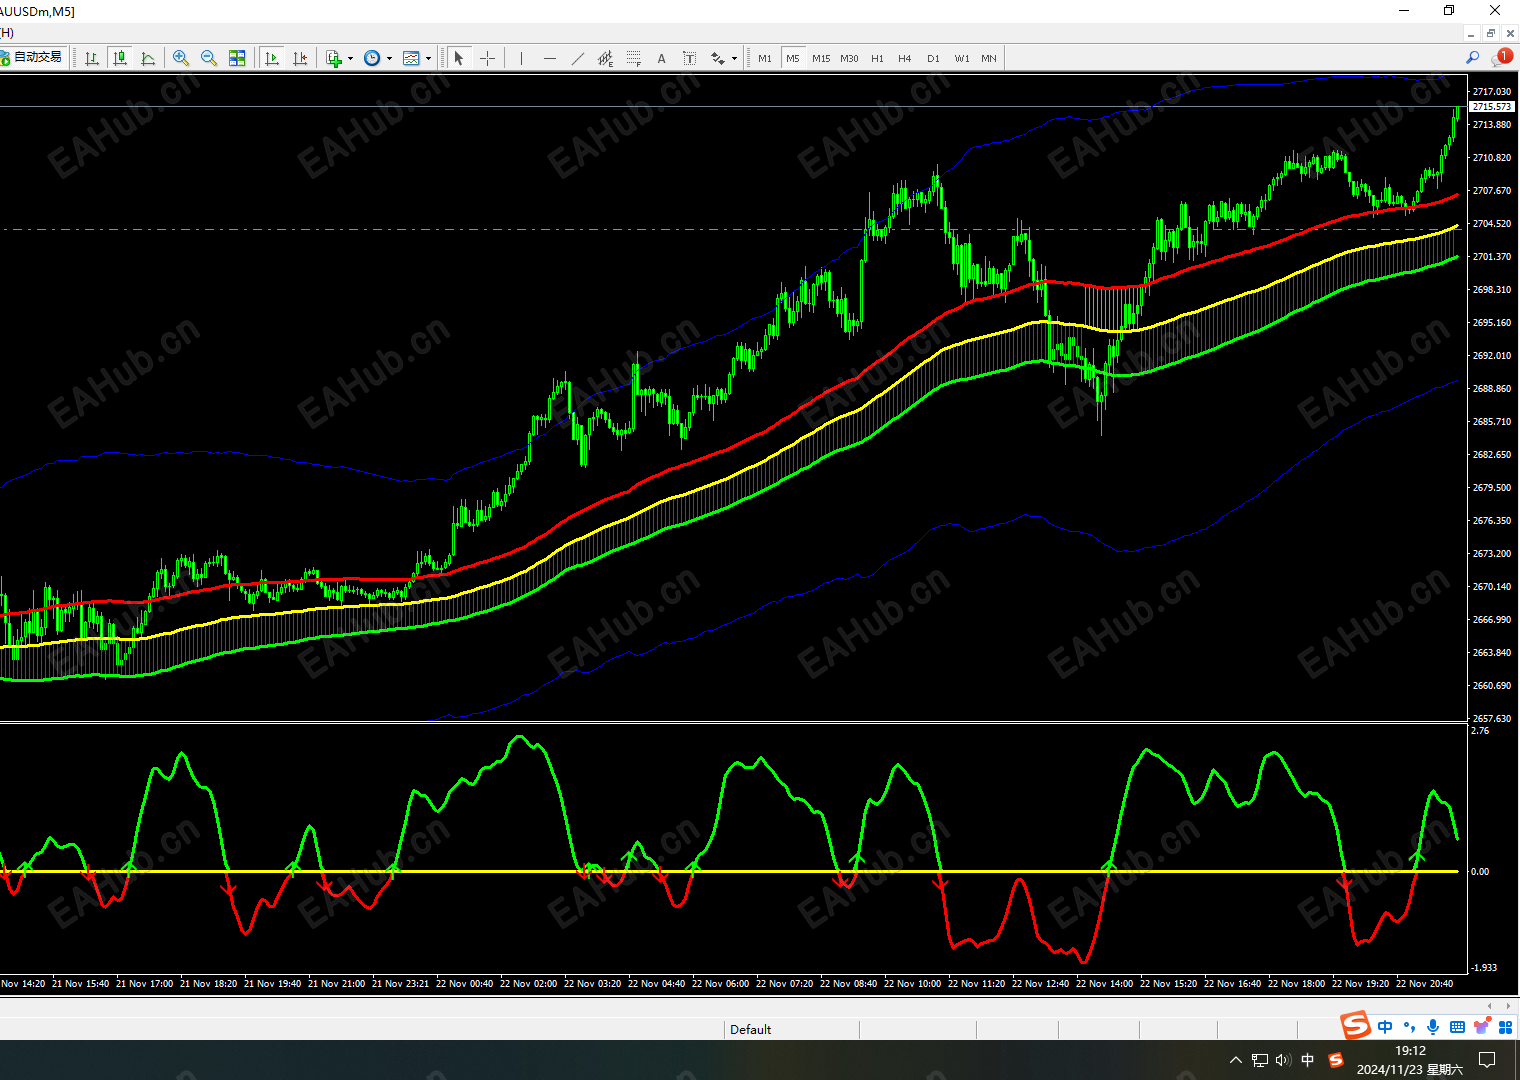Image resolution: width=1520 pixels, height=1080 pixels.
Task: Expand the arrows objects dropdown
Action: 734,58
